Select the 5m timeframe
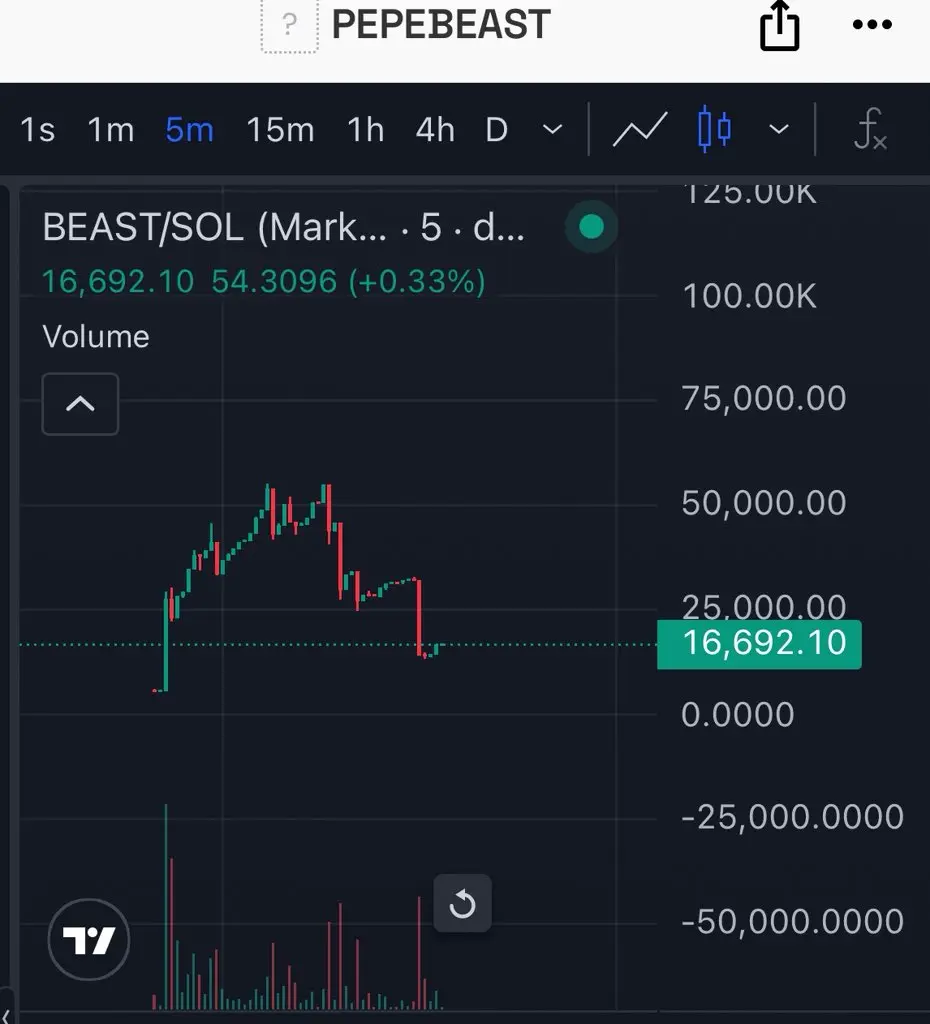The width and height of the screenshot is (930, 1024). (189, 129)
